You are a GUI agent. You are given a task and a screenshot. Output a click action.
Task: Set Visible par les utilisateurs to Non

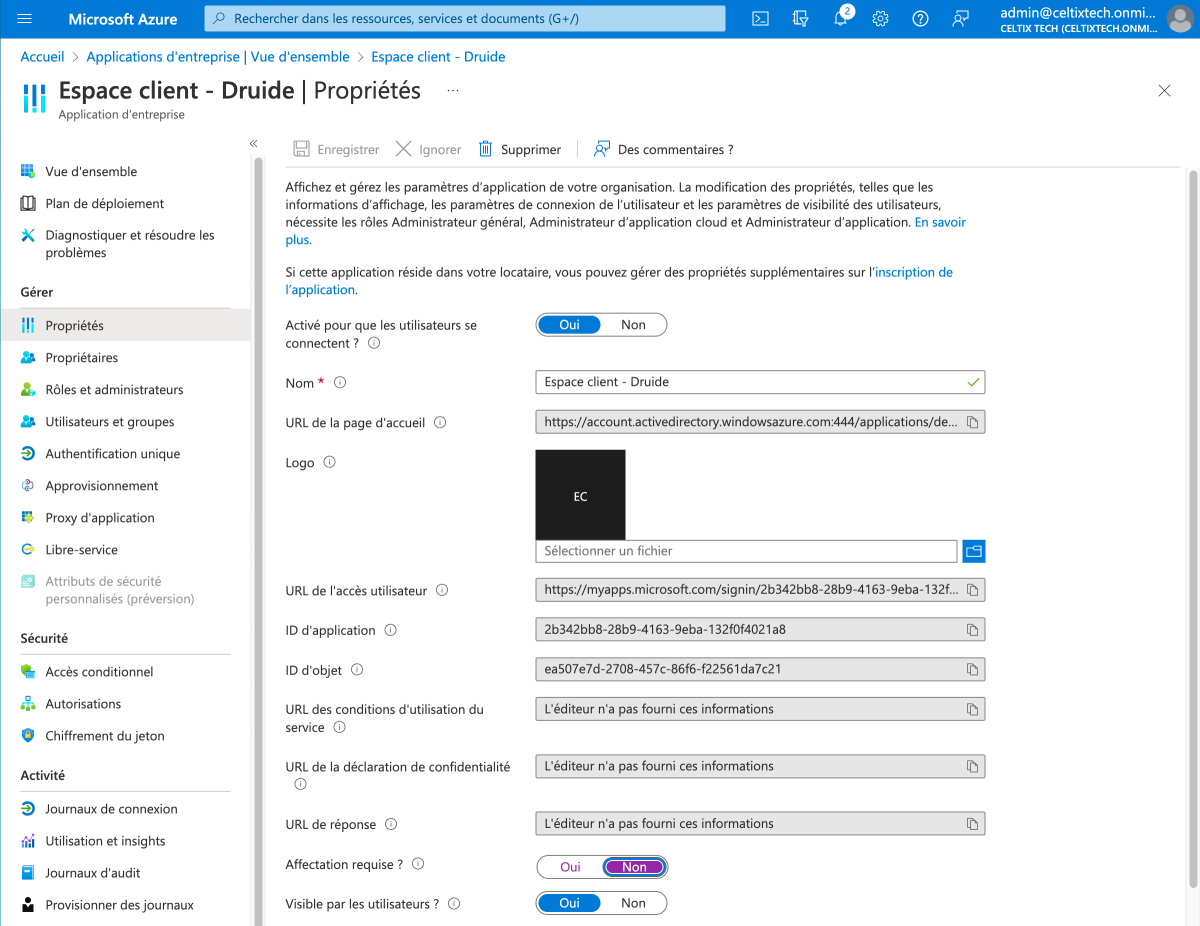pos(633,903)
